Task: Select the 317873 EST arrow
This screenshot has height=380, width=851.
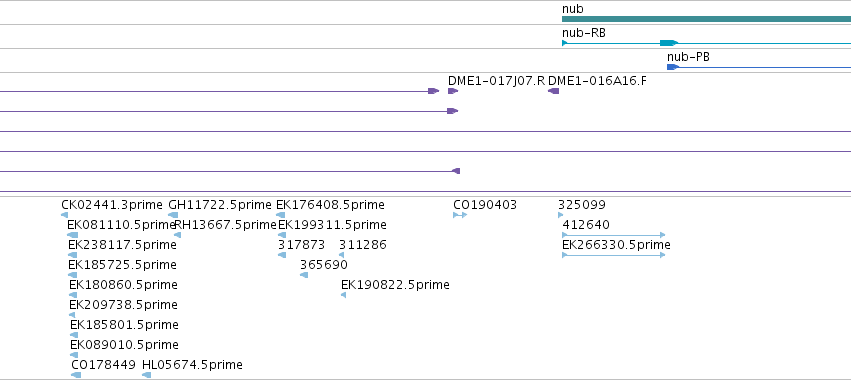Action: pyautogui.click(x=282, y=255)
